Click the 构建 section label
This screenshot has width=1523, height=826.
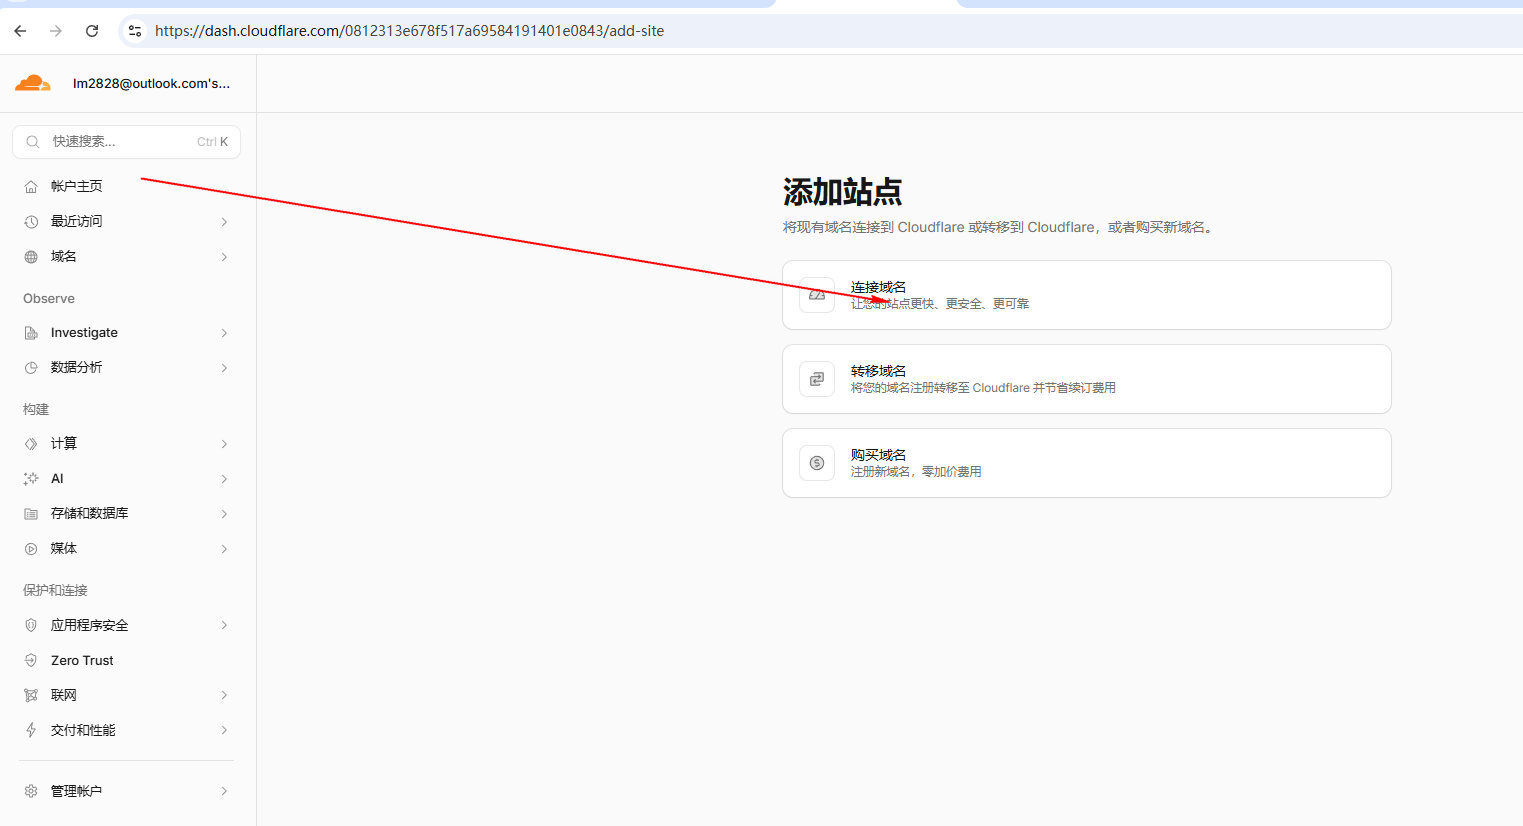point(36,410)
